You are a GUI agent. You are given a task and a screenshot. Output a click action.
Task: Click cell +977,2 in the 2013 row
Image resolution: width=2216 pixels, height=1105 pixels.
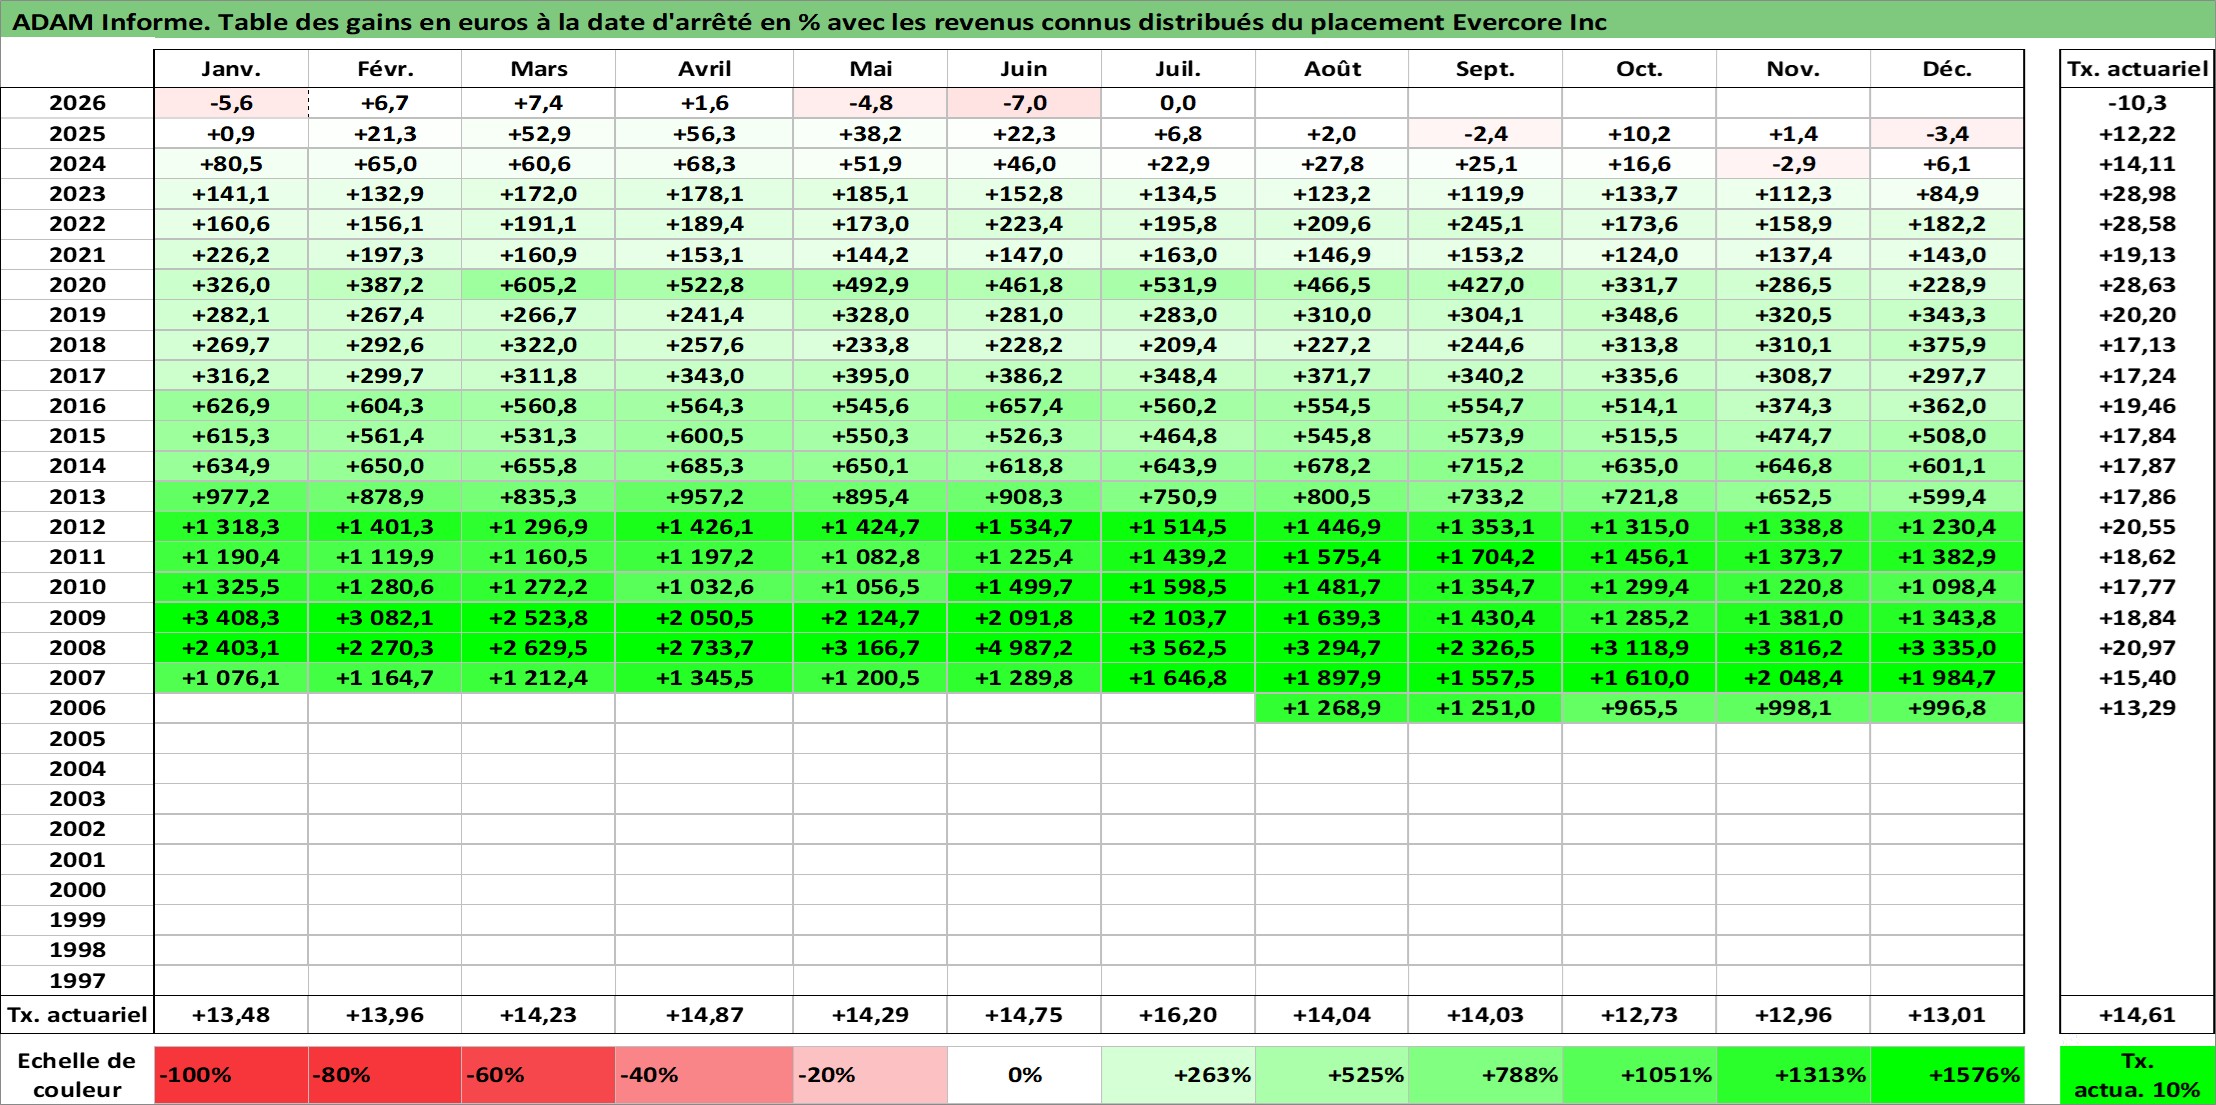[x=231, y=497]
